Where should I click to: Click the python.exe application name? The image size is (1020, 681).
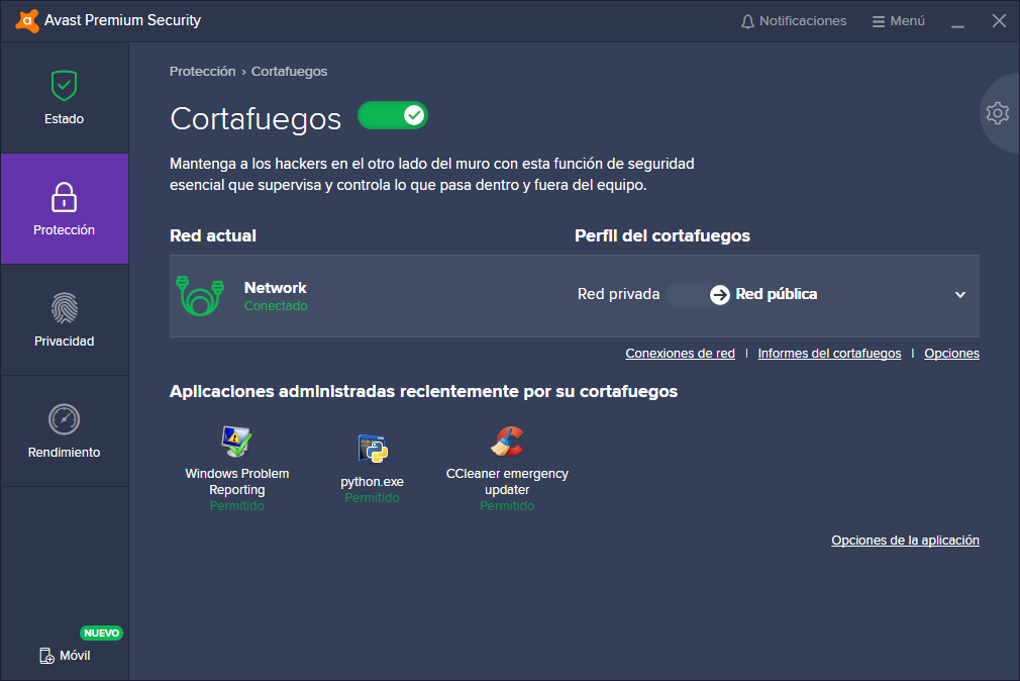point(372,482)
